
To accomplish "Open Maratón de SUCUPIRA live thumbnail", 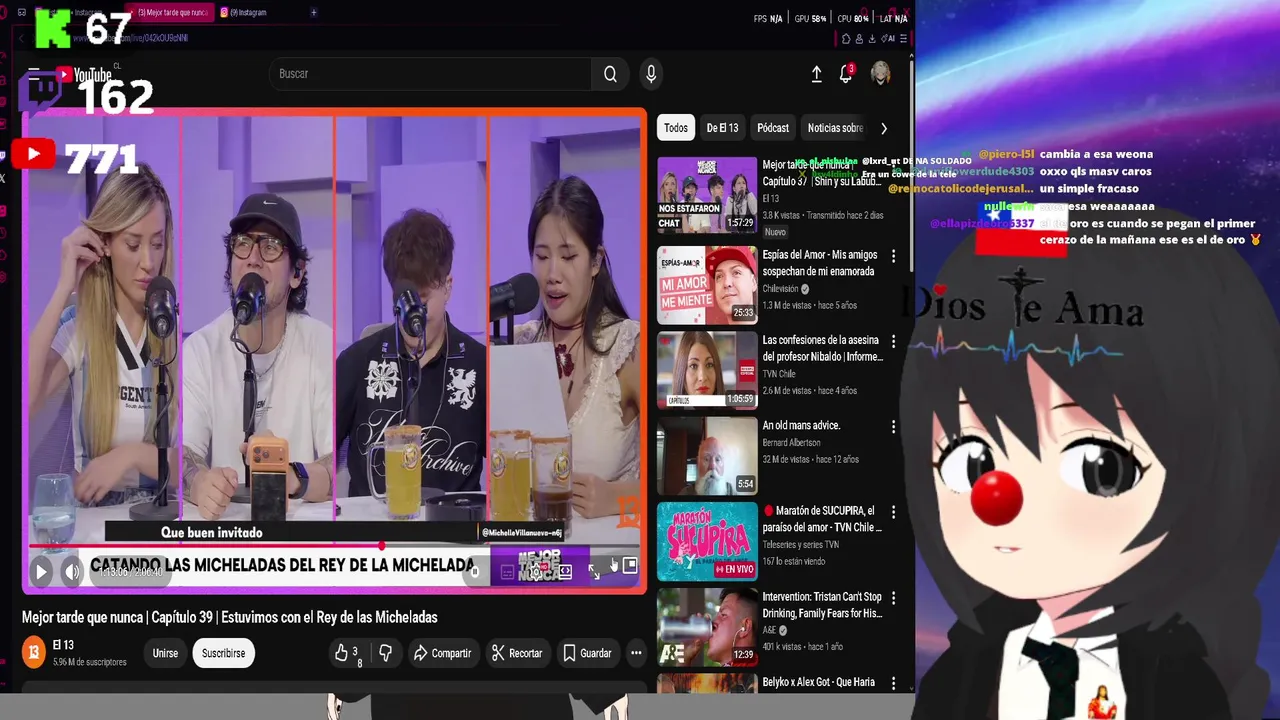I will [707, 540].
